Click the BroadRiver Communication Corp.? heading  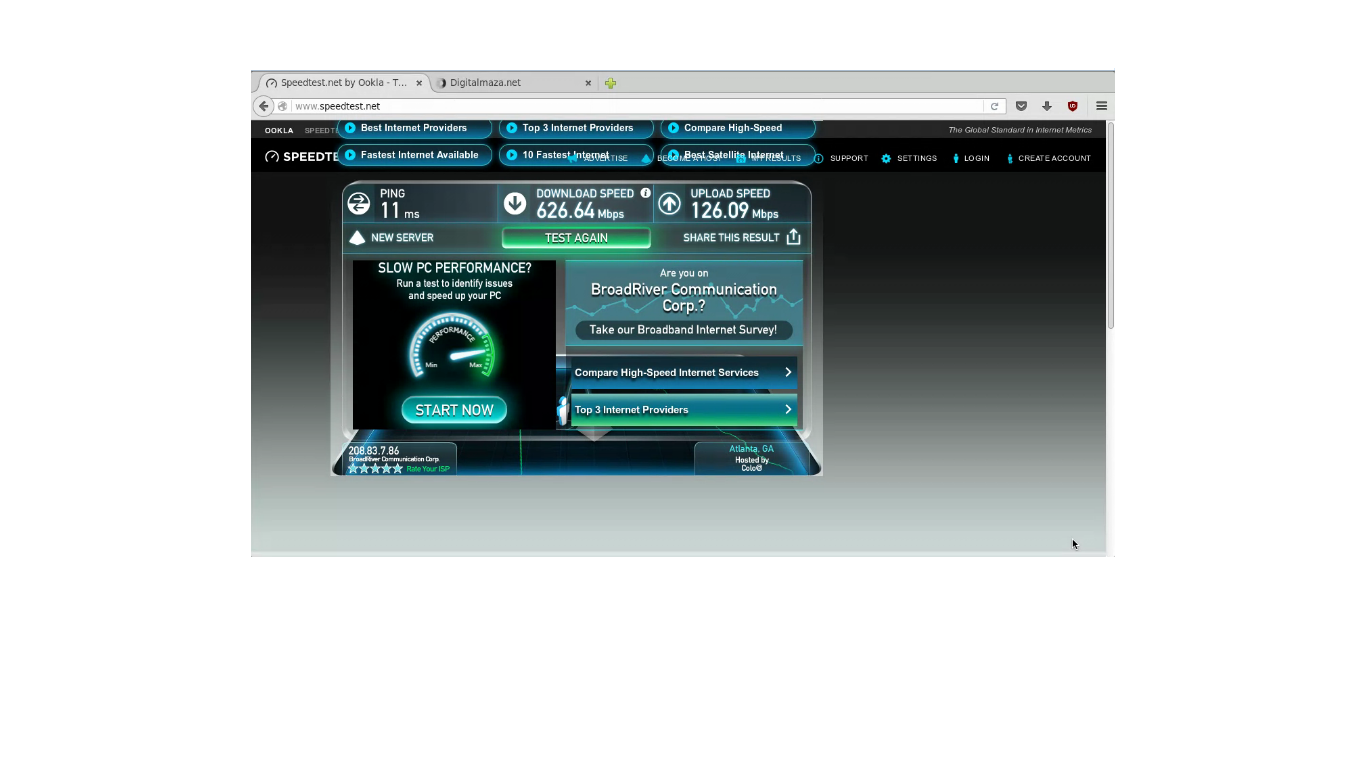click(x=684, y=297)
